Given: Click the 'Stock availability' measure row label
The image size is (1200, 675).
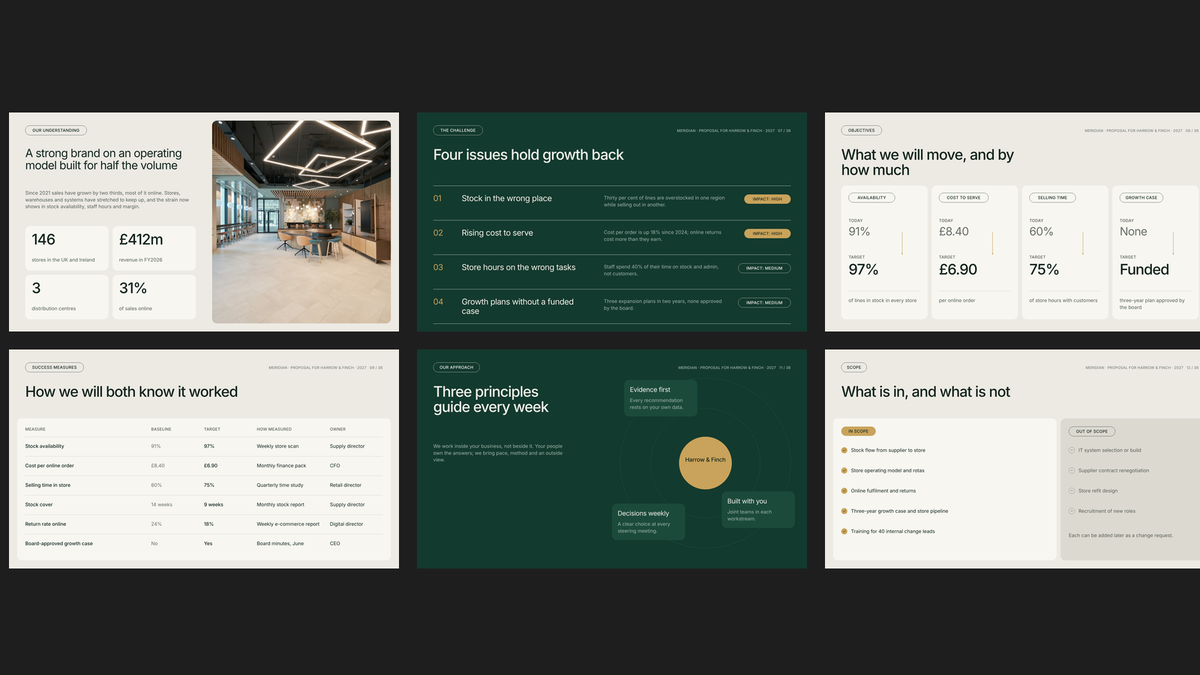Looking at the screenshot, I should point(44,446).
